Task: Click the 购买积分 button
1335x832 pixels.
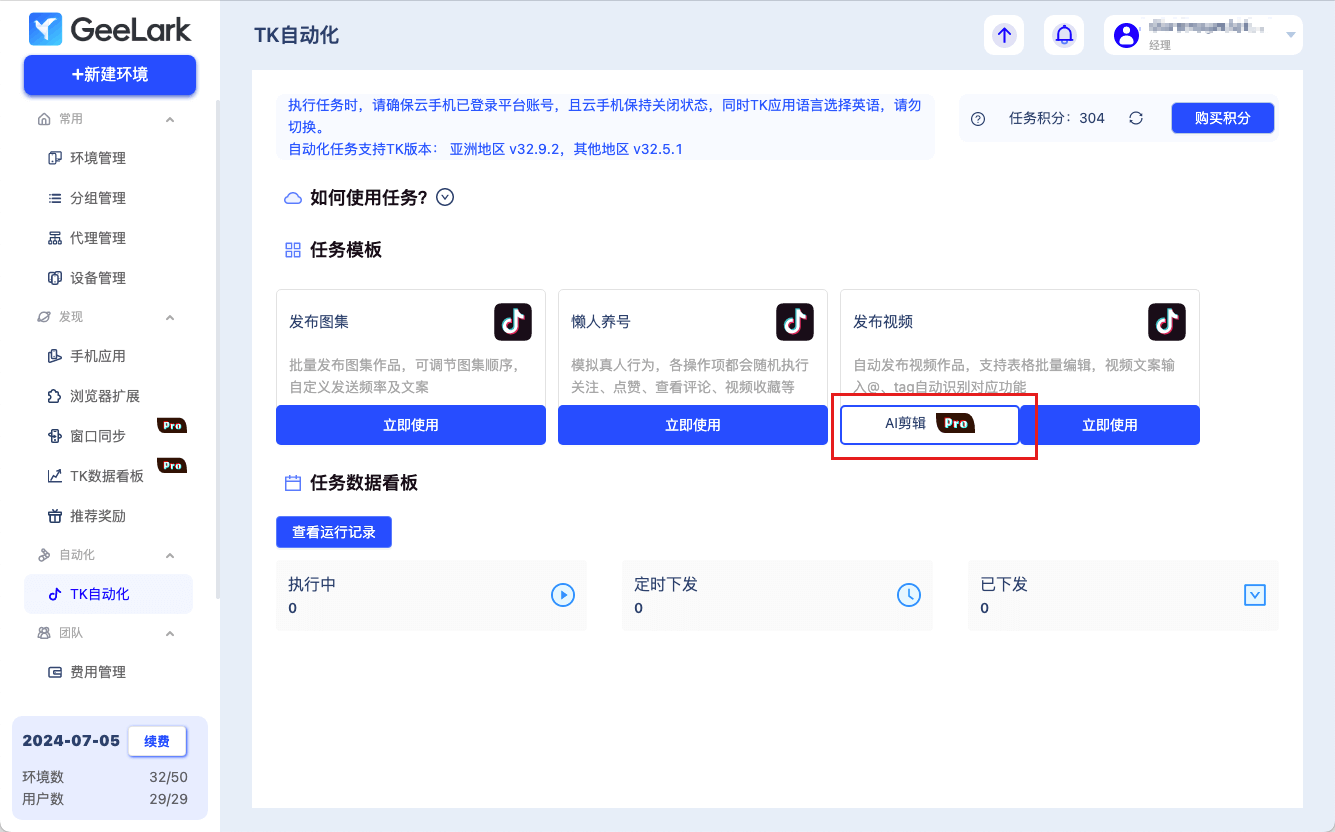Action: 1222,118
